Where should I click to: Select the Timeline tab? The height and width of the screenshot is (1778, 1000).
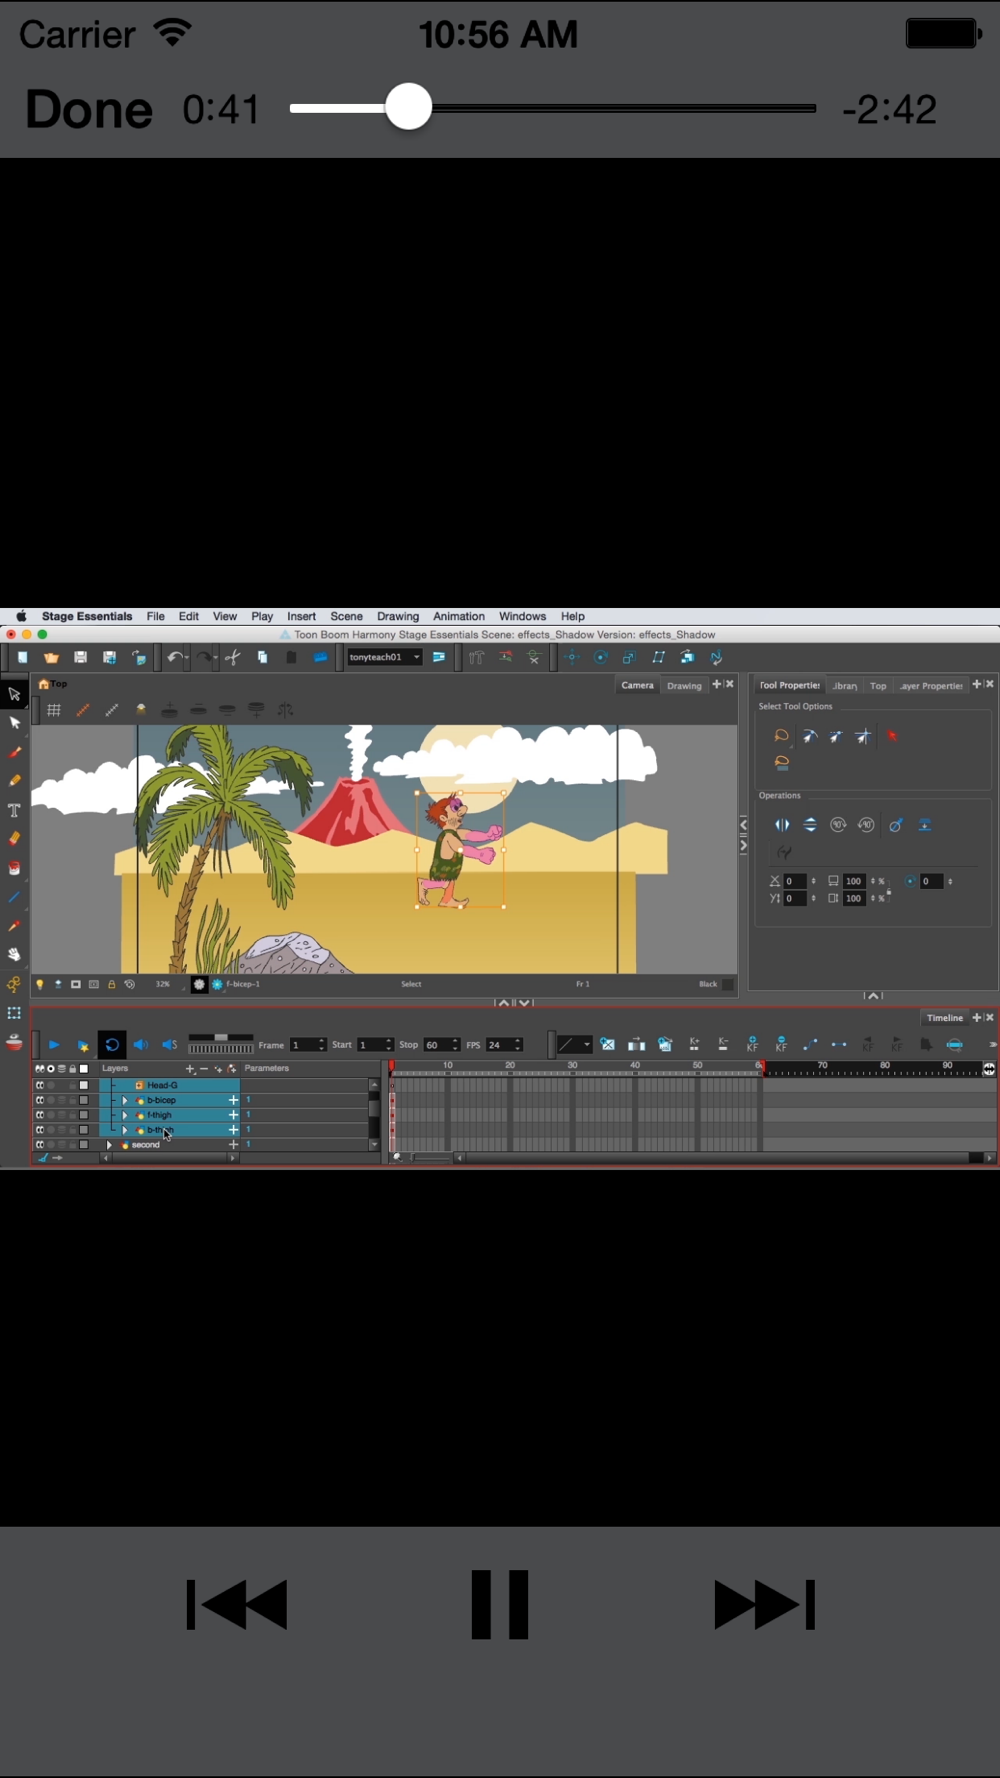[x=944, y=1017]
